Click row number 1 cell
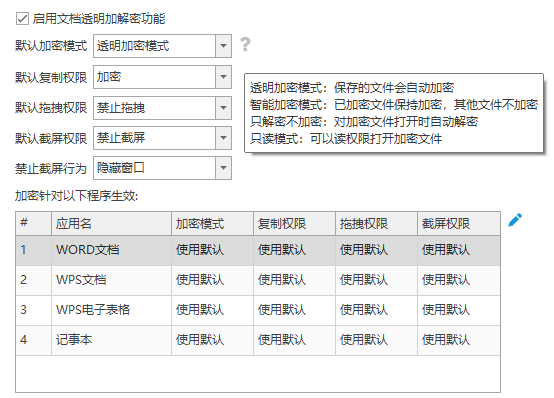 tap(34, 250)
